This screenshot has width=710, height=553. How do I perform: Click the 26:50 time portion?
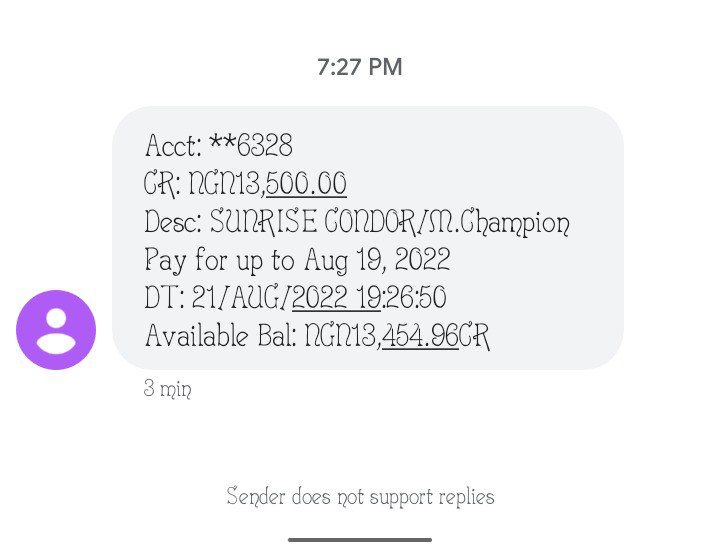(x=416, y=298)
